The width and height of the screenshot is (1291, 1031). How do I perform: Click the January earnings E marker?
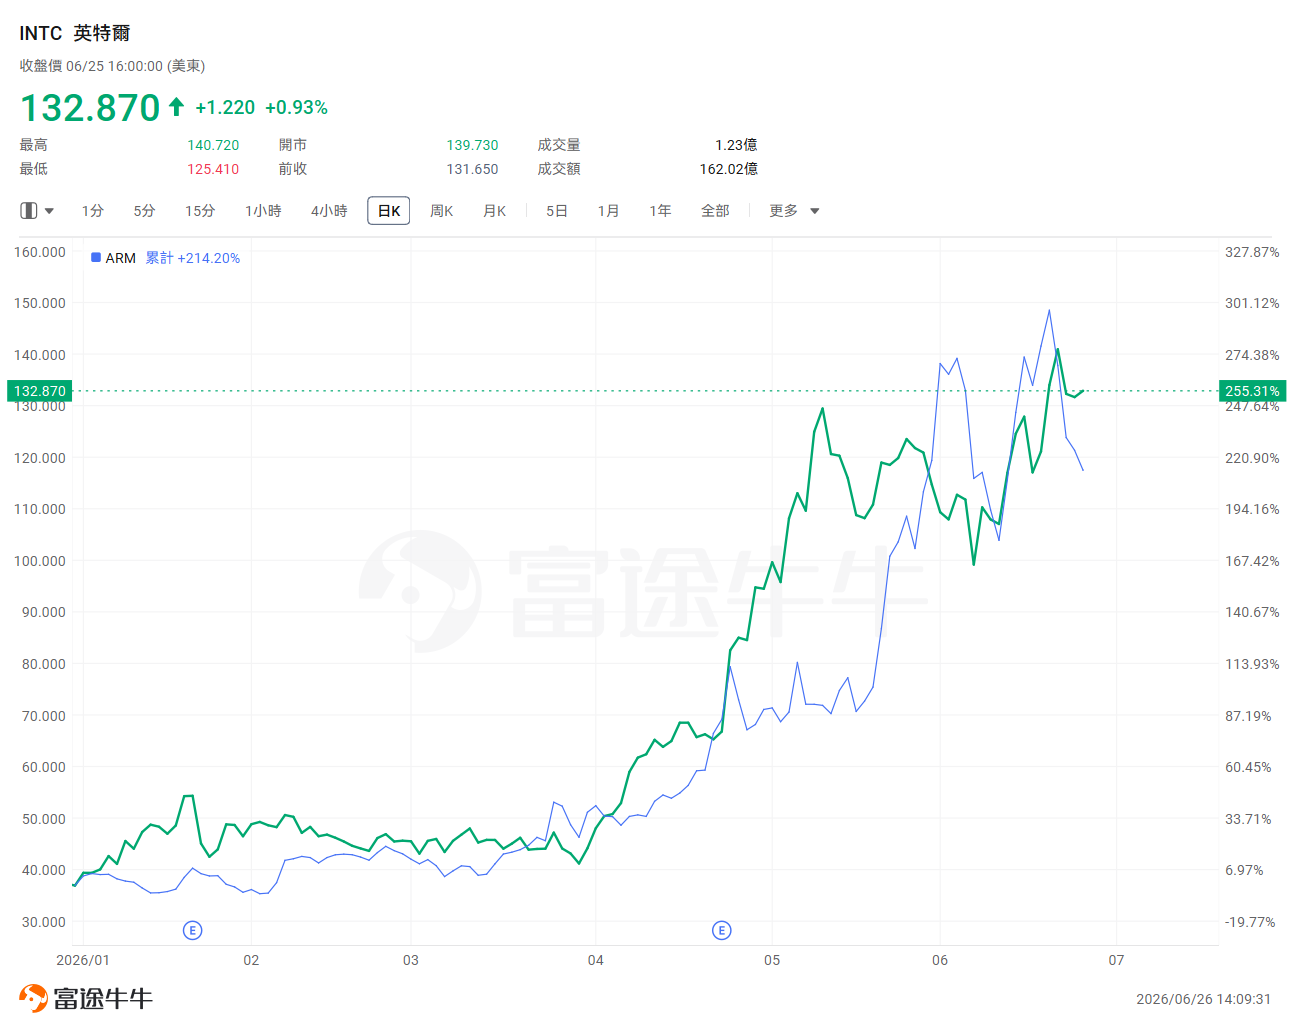193,931
